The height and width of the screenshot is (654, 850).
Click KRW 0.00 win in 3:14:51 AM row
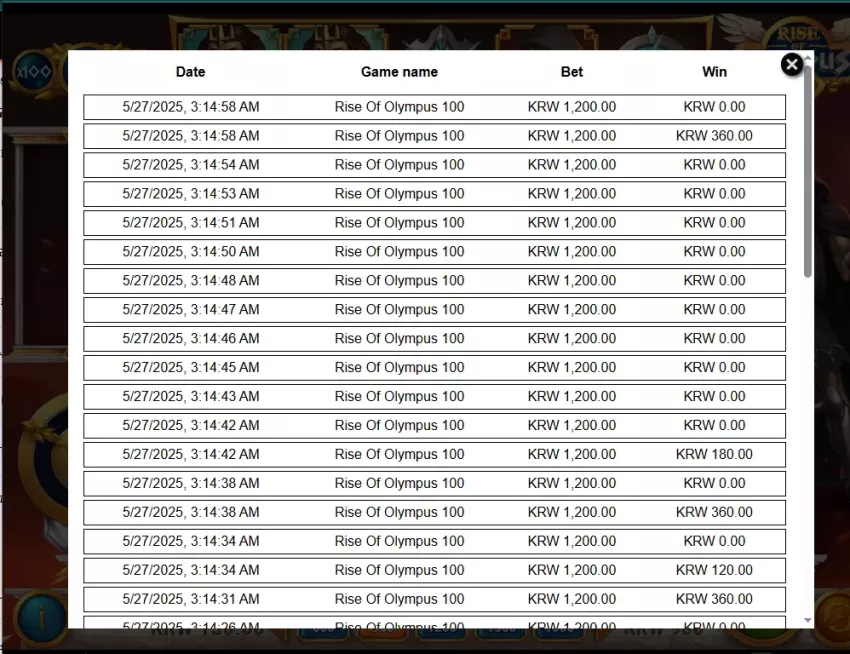coord(714,223)
